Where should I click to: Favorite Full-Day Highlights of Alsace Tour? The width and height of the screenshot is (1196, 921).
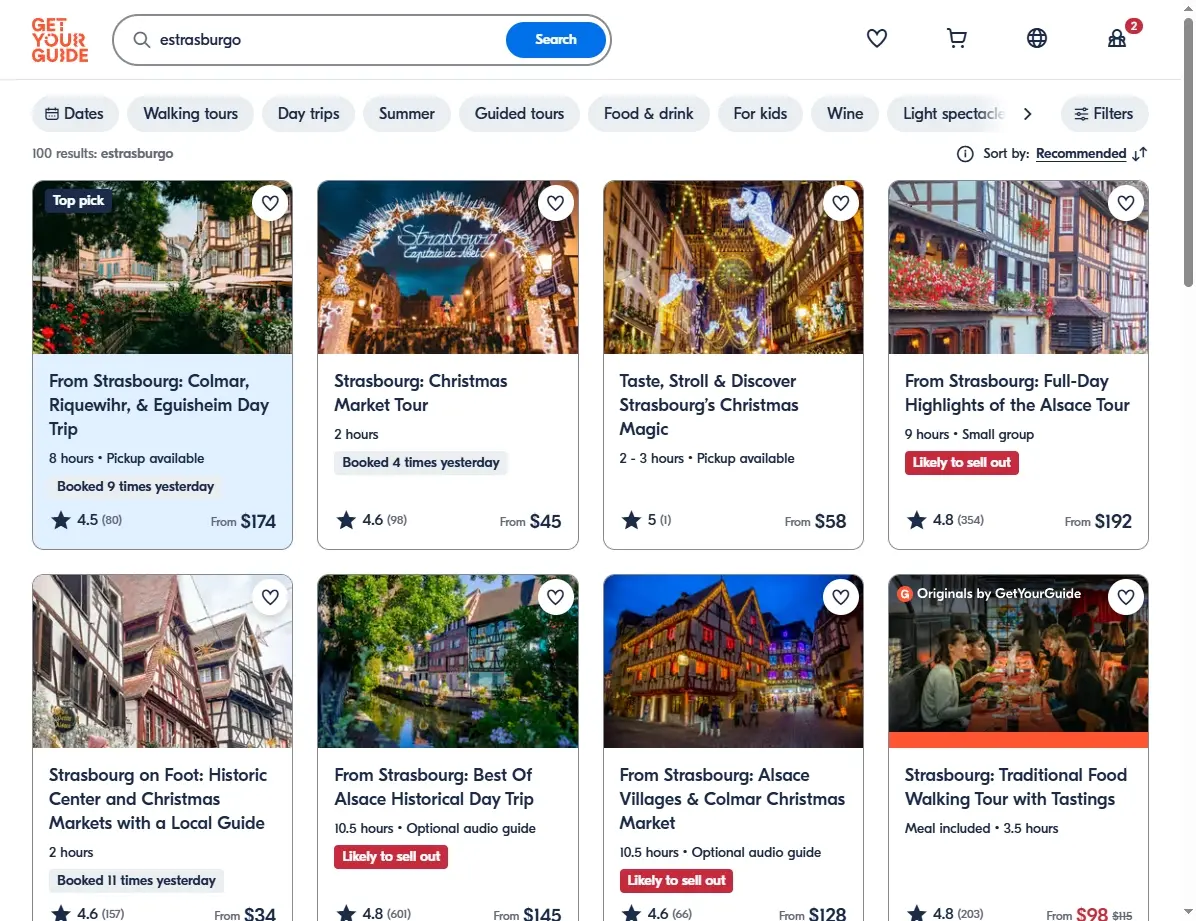coord(1126,203)
